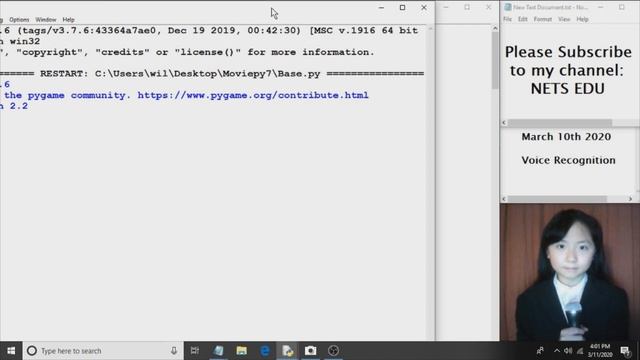Screen dimensions: 640x360
Task: Click the vertical scrollbar thumb in middle window
Action: (x=495, y=60)
